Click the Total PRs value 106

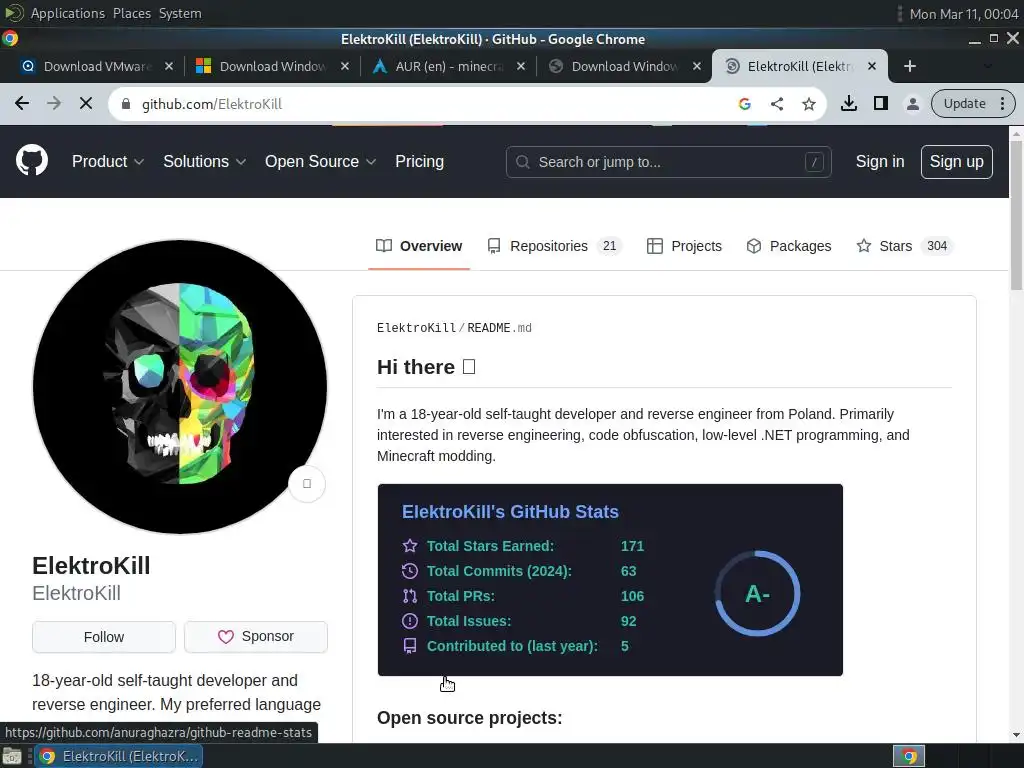click(x=632, y=596)
